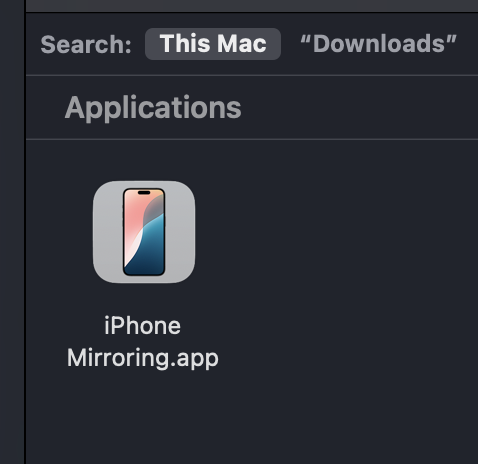Click the highlighted This Mac scope pill

(213, 44)
